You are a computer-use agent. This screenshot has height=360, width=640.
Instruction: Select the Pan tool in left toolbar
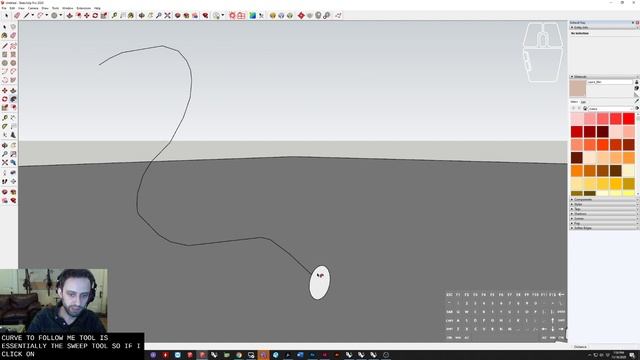13,145
